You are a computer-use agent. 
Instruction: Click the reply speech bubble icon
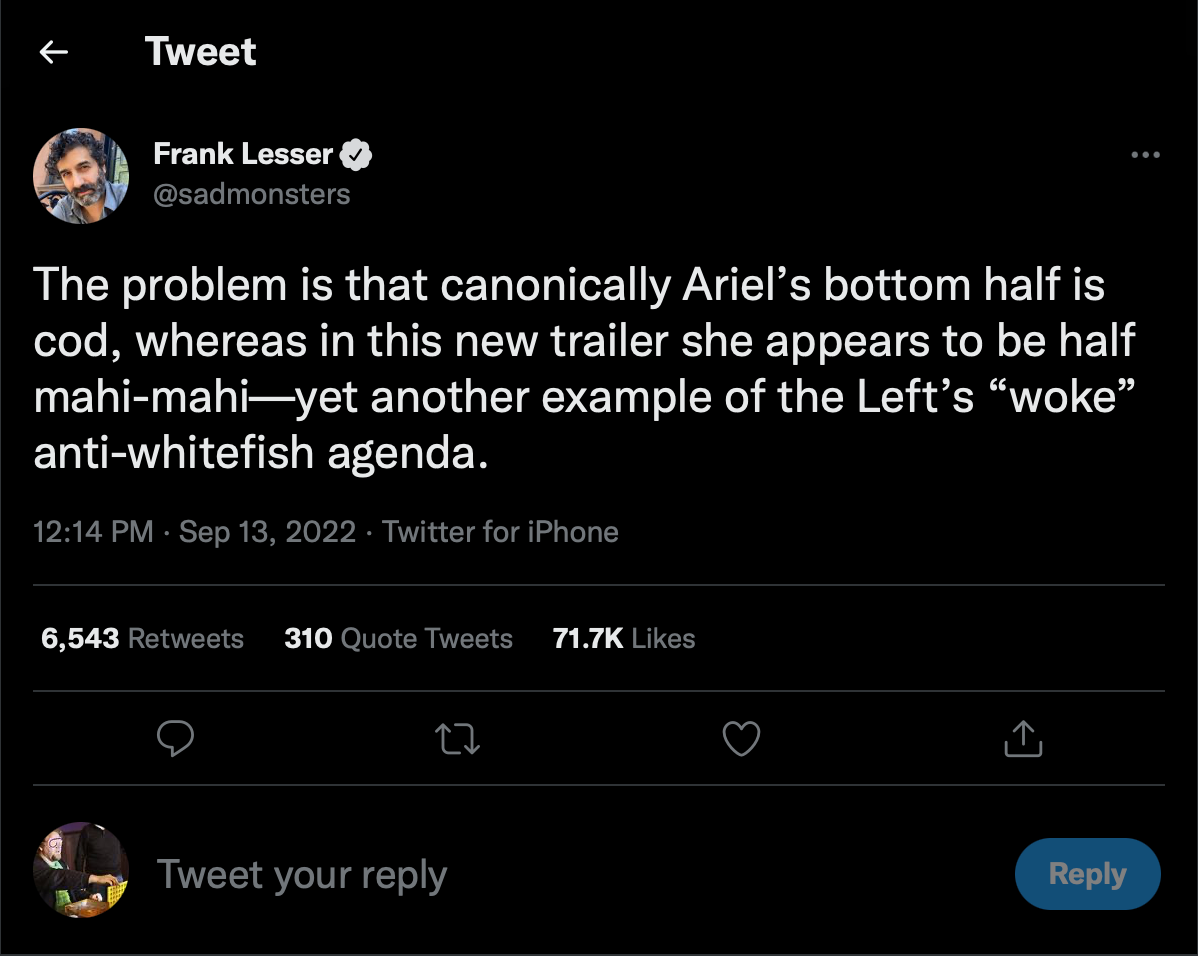[x=176, y=739]
